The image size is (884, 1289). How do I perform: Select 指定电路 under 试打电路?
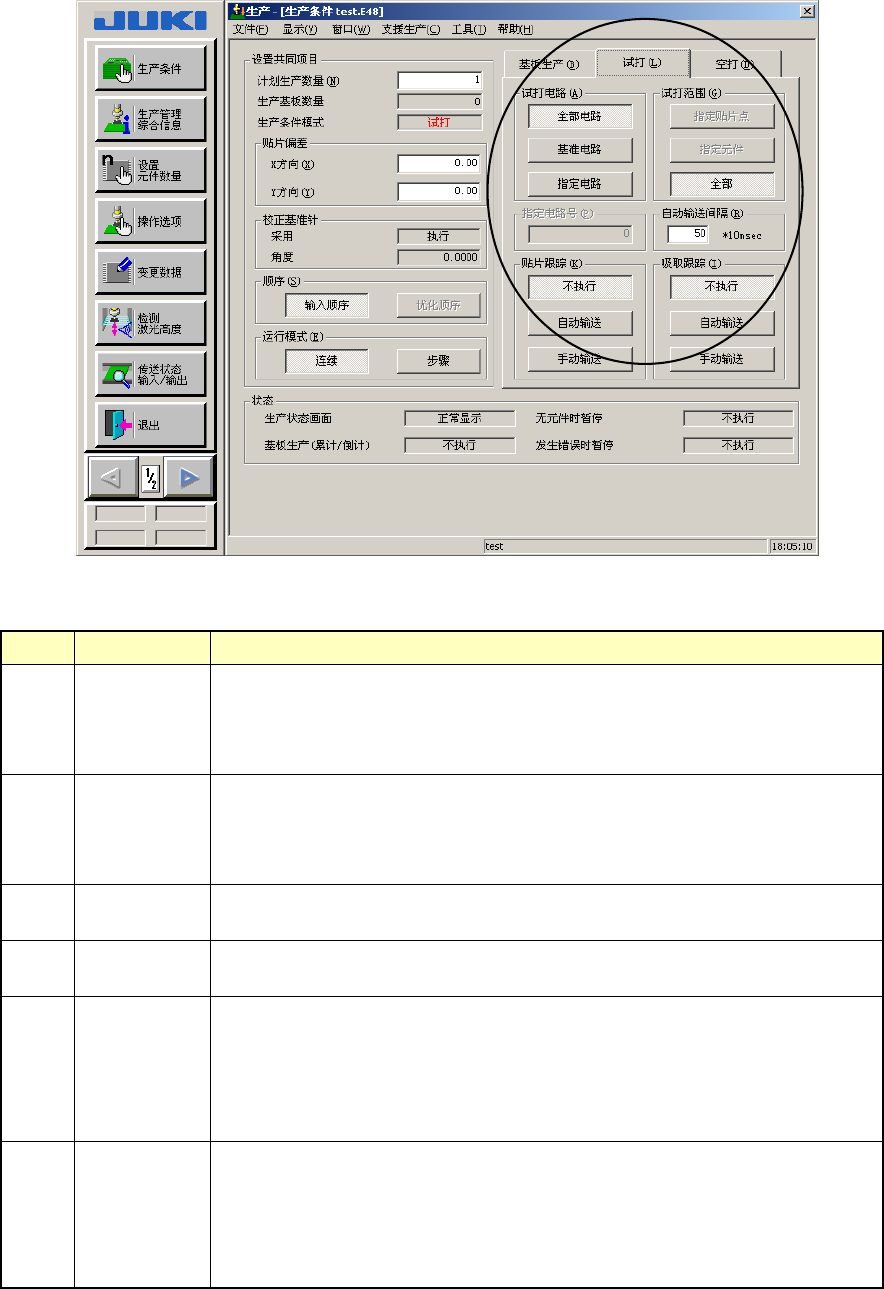(580, 185)
